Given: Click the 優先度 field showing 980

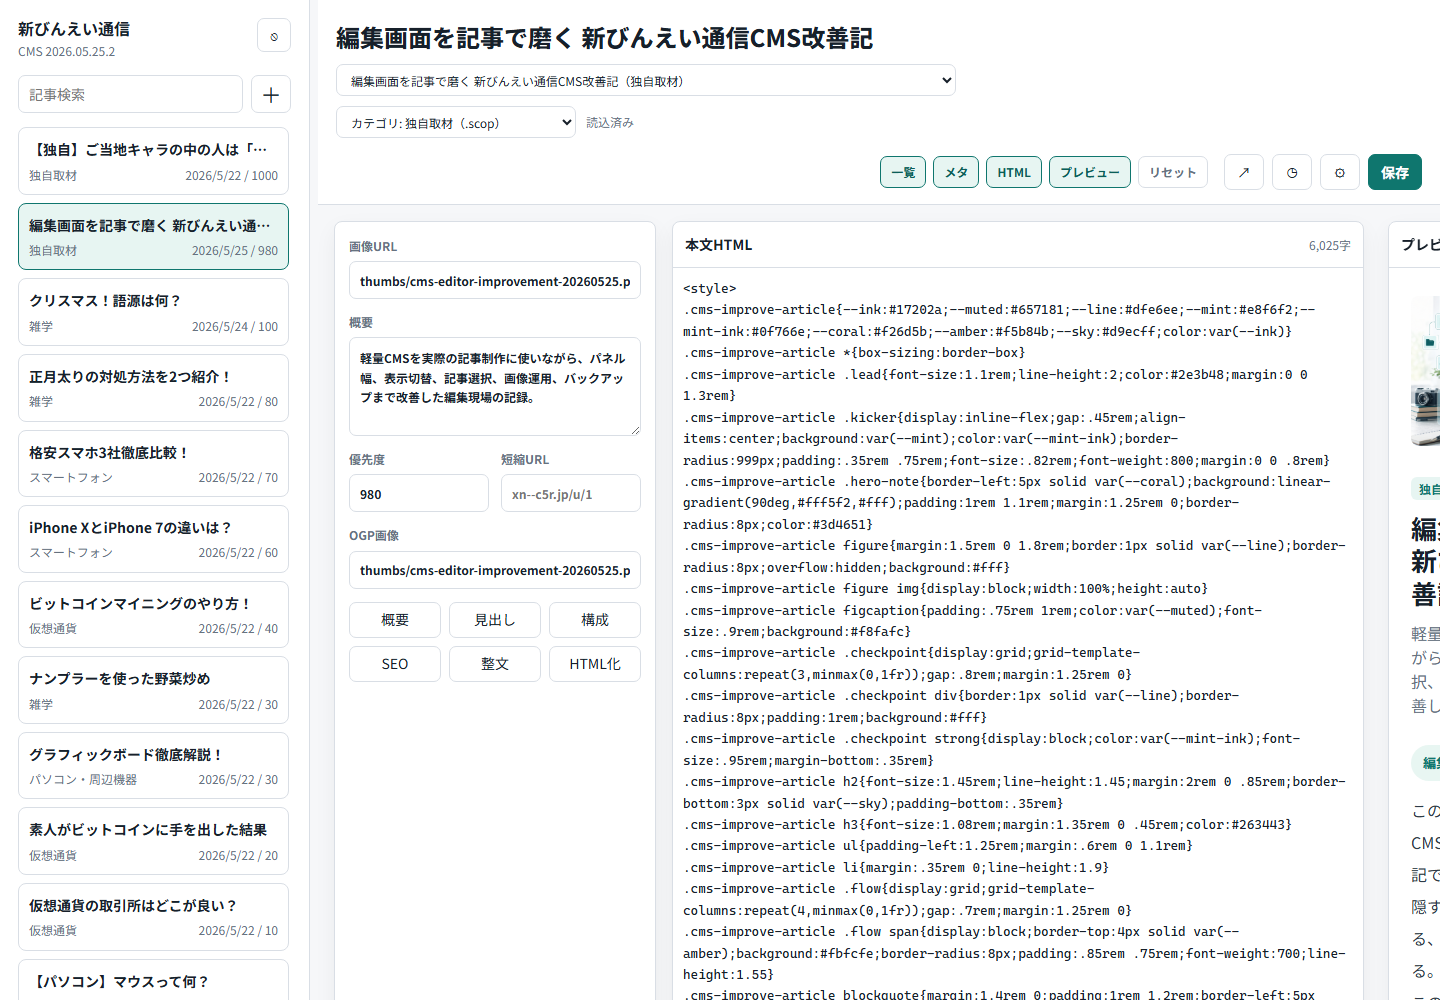Looking at the screenshot, I should [x=419, y=494].
